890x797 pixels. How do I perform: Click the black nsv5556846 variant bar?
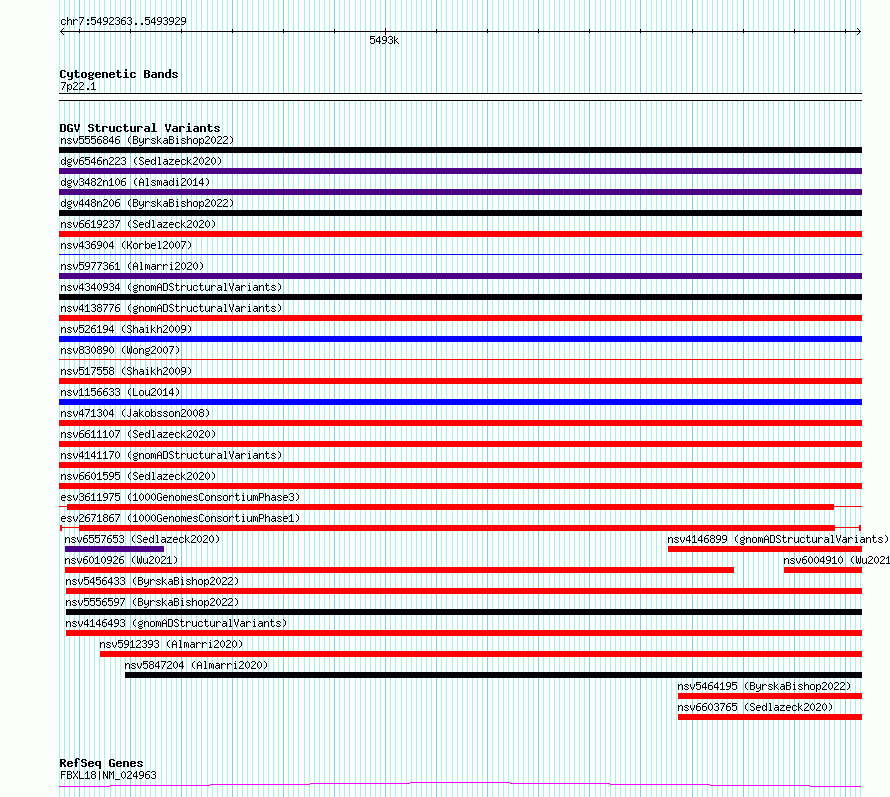pyautogui.click(x=460, y=150)
